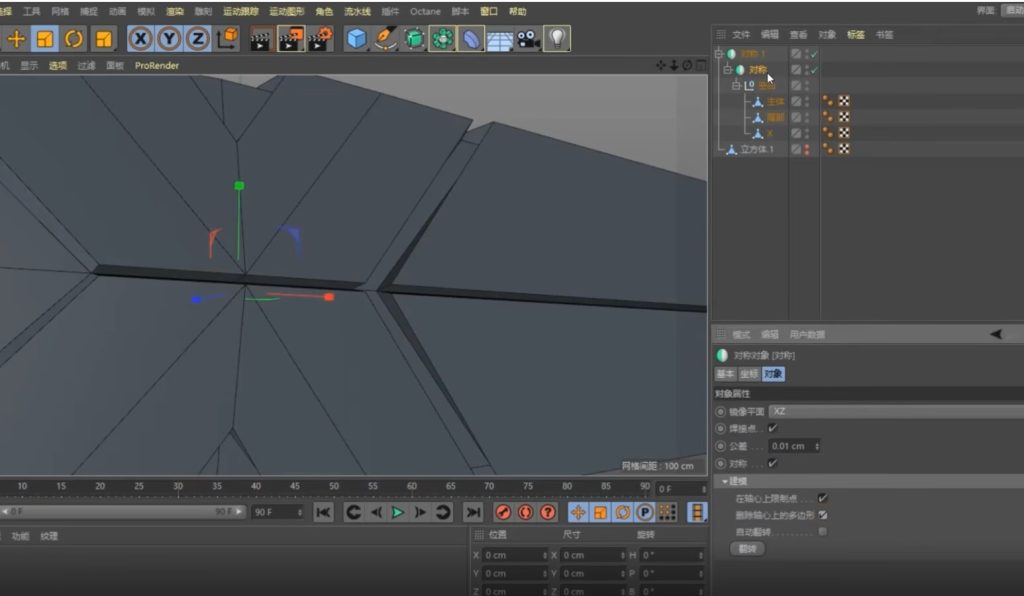Click the current frame 0 F field
This screenshot has height=596, width=1024.
click(x=682, y=488)
